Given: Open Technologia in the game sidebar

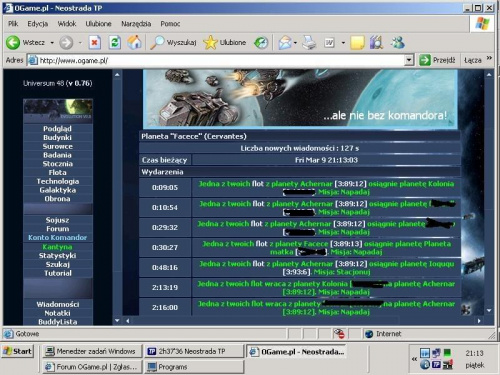Looking at the screenshot, I should (58, 181).
